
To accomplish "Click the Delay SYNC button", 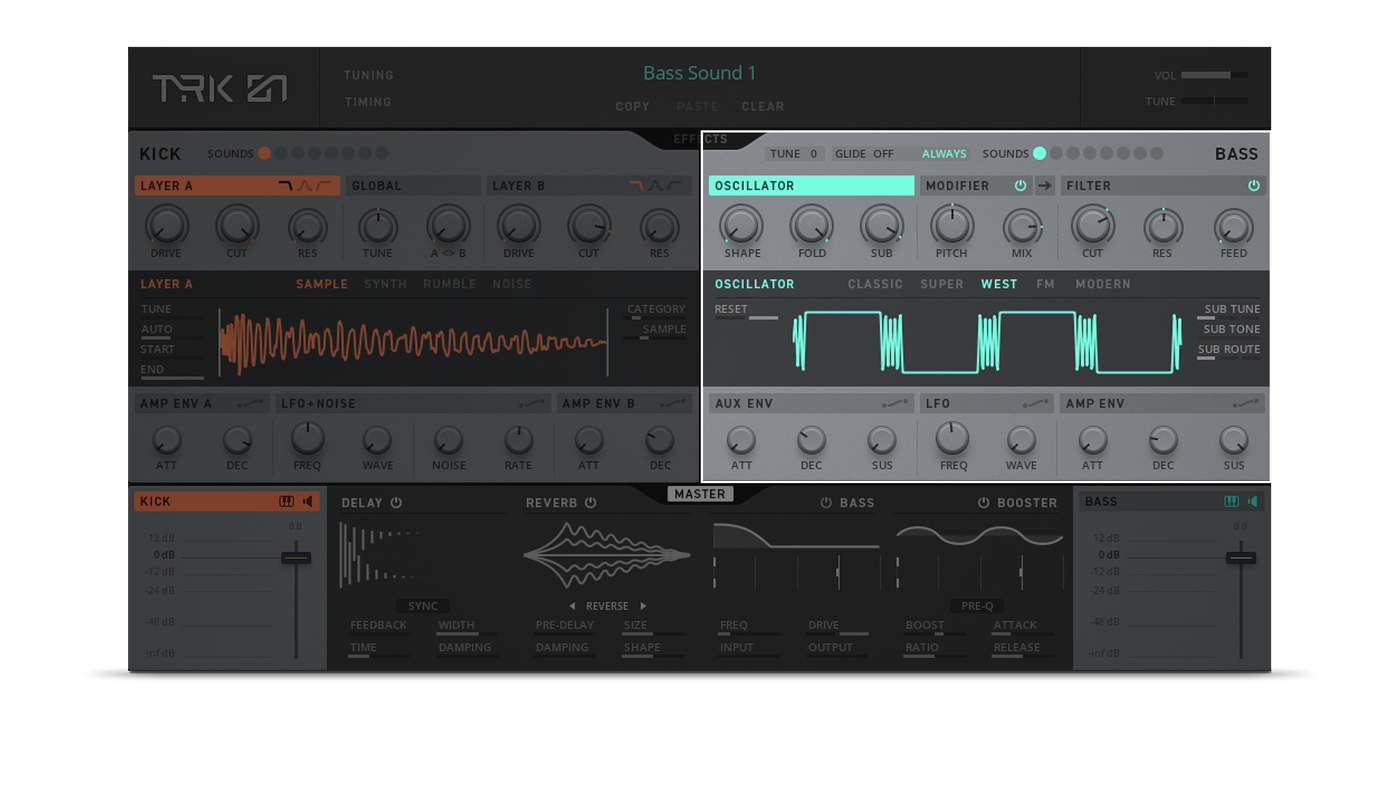I will coord(423,606).
